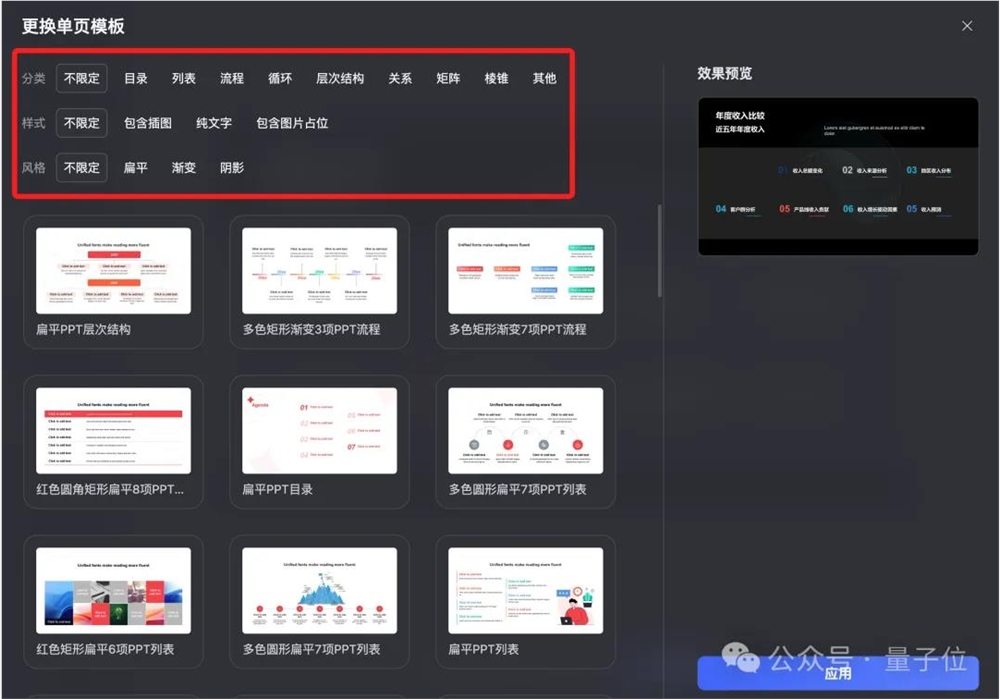Select the 红色矩形扁平6项PPT列表 template

point(113,590)
